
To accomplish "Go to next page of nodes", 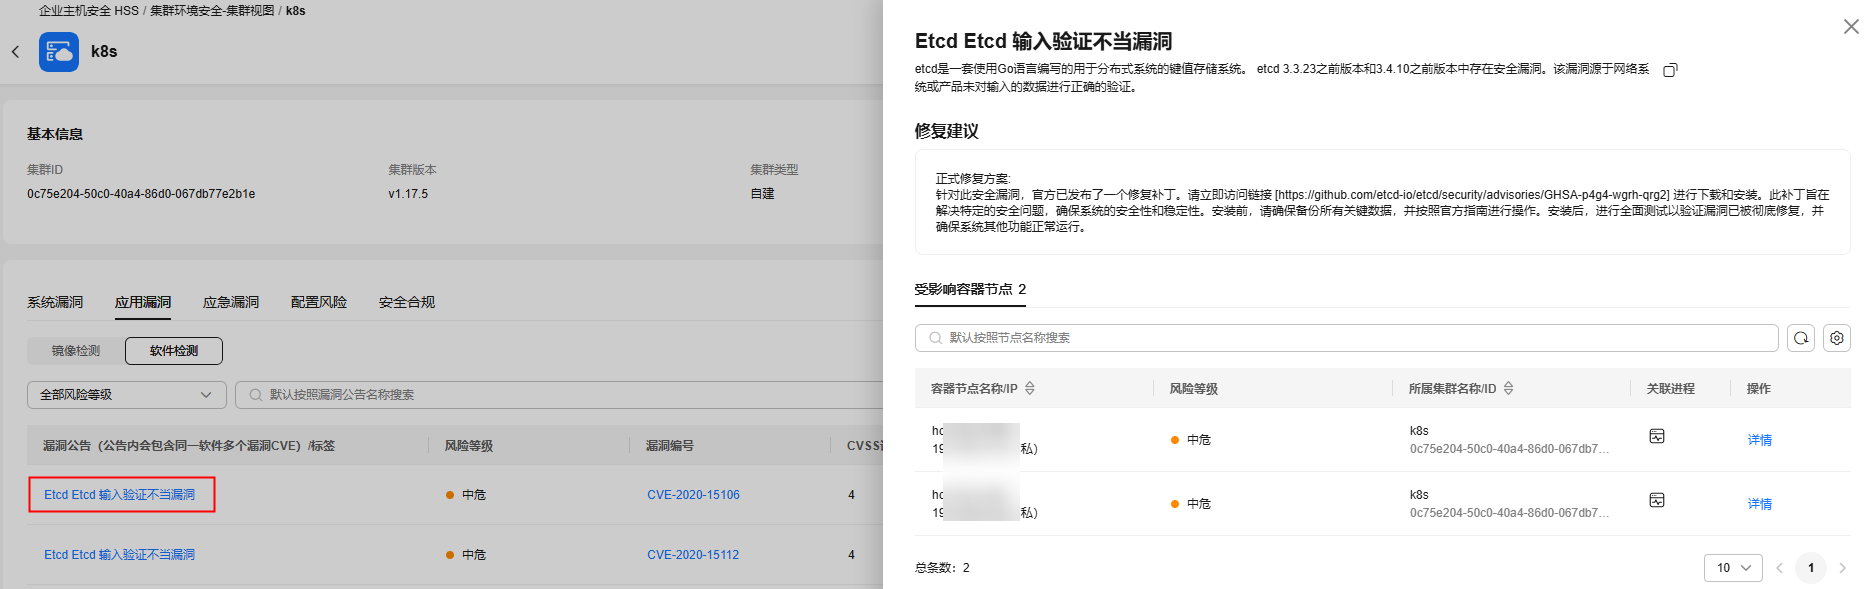I will click(x=1842, y=568).
